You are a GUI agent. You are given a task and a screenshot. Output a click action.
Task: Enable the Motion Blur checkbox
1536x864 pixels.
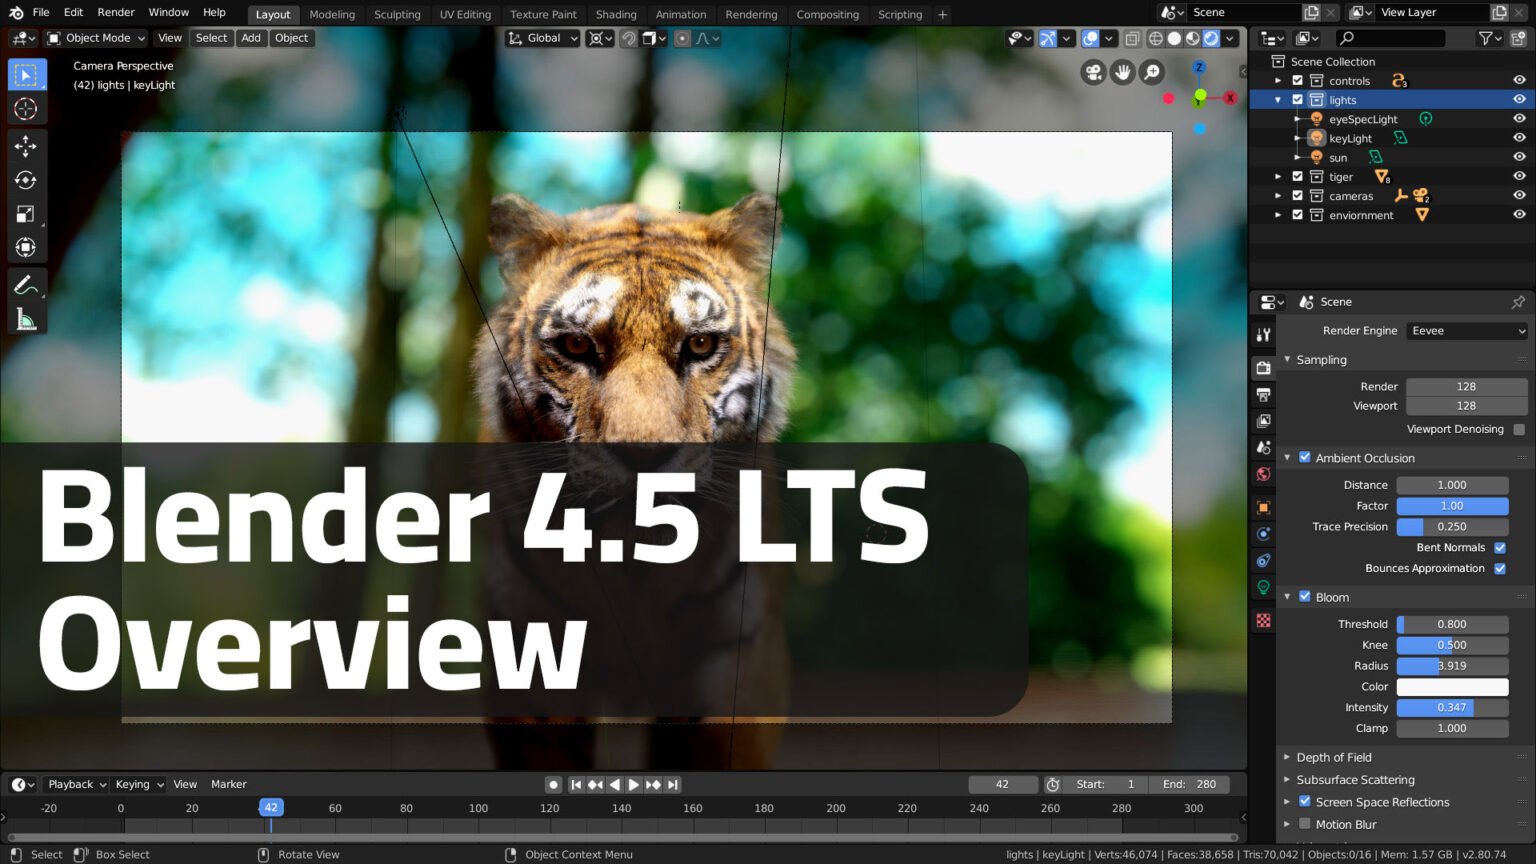click(x=1305, y=824)
